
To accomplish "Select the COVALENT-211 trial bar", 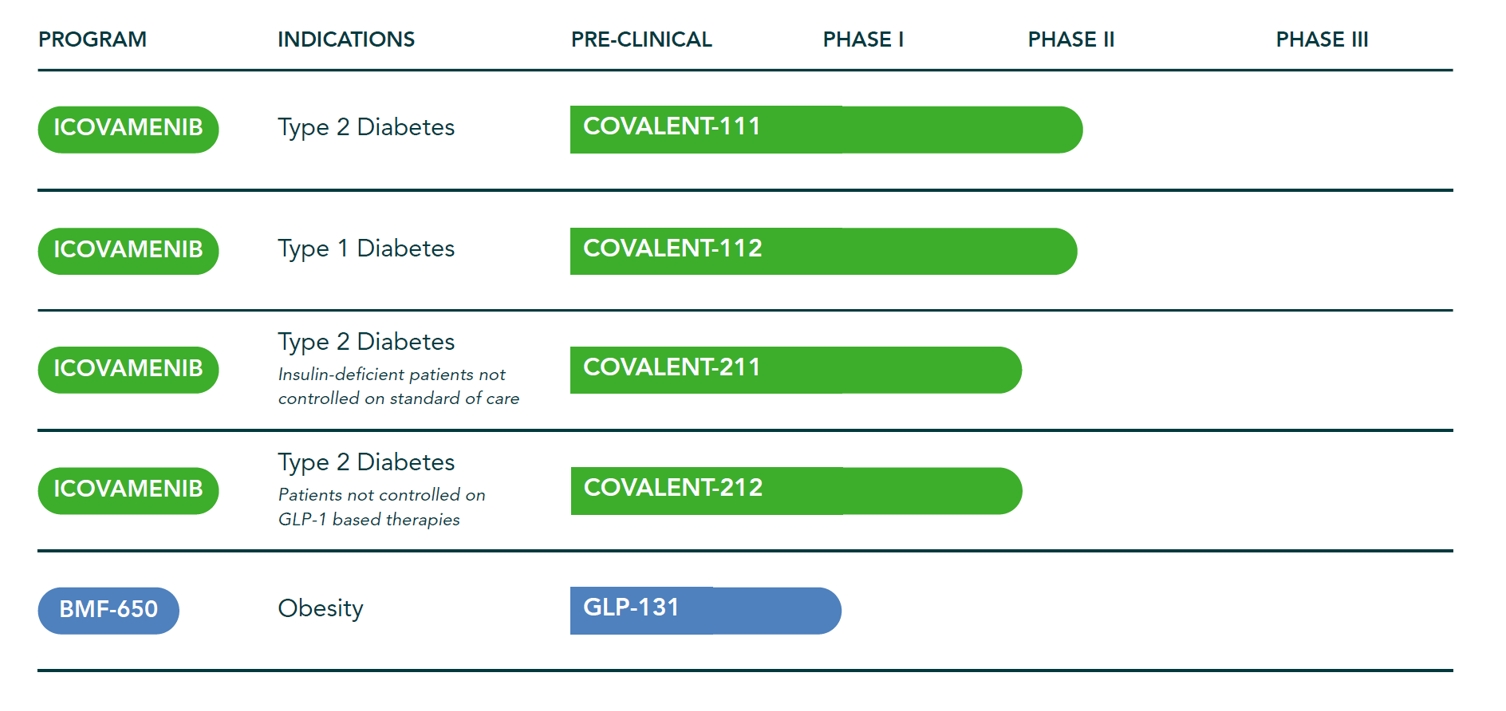I will [795, 369].
